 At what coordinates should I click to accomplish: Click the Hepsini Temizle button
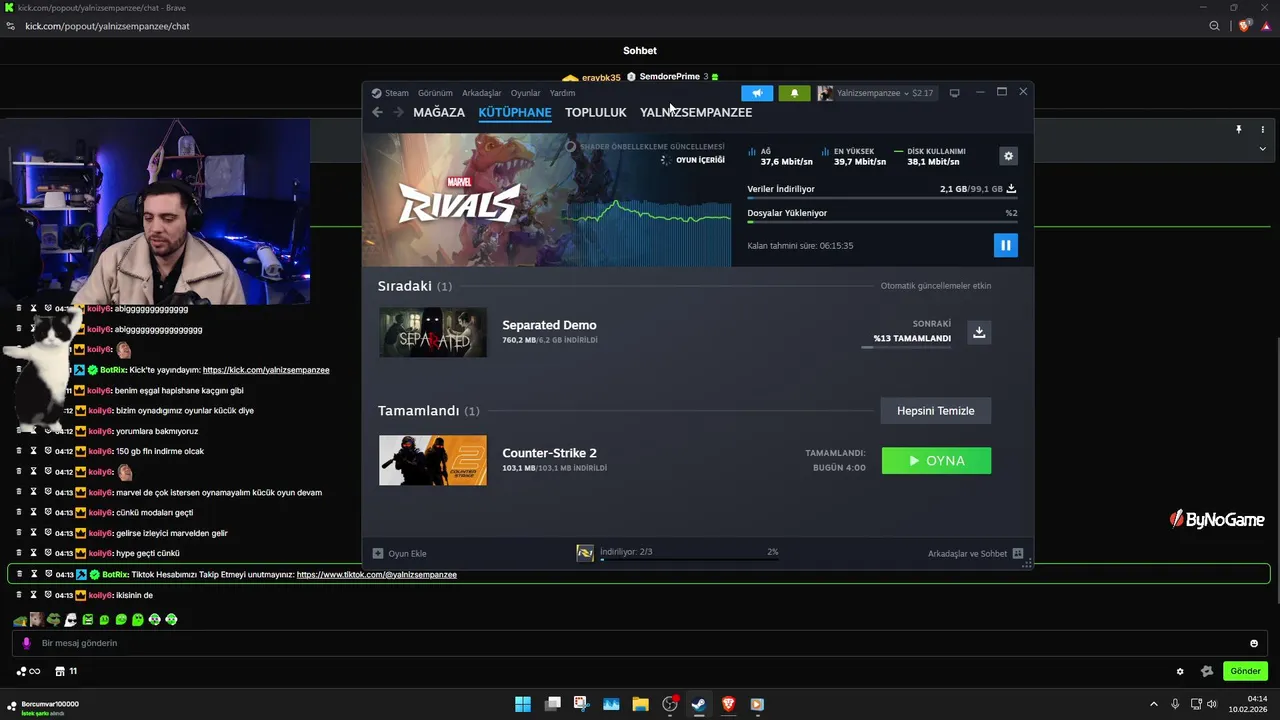click(x=936, y=411)
